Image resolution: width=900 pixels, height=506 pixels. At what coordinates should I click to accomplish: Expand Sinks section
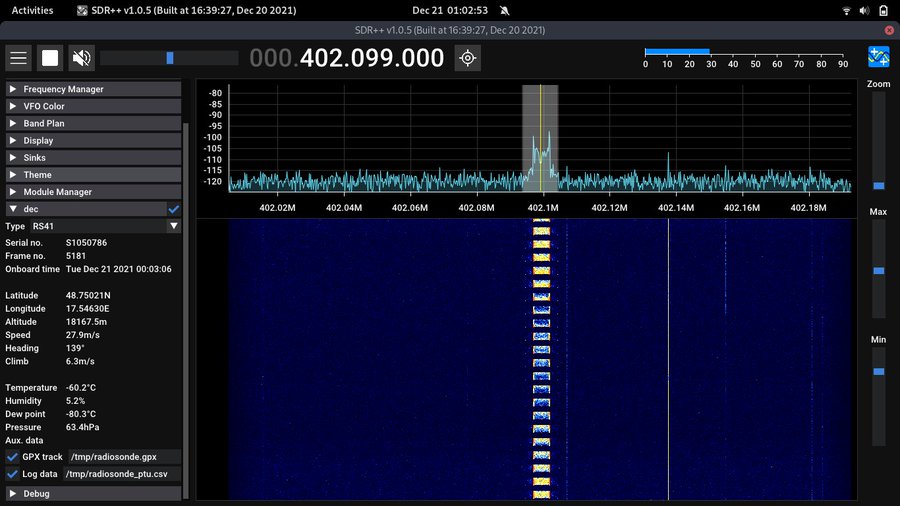(93, 158)
